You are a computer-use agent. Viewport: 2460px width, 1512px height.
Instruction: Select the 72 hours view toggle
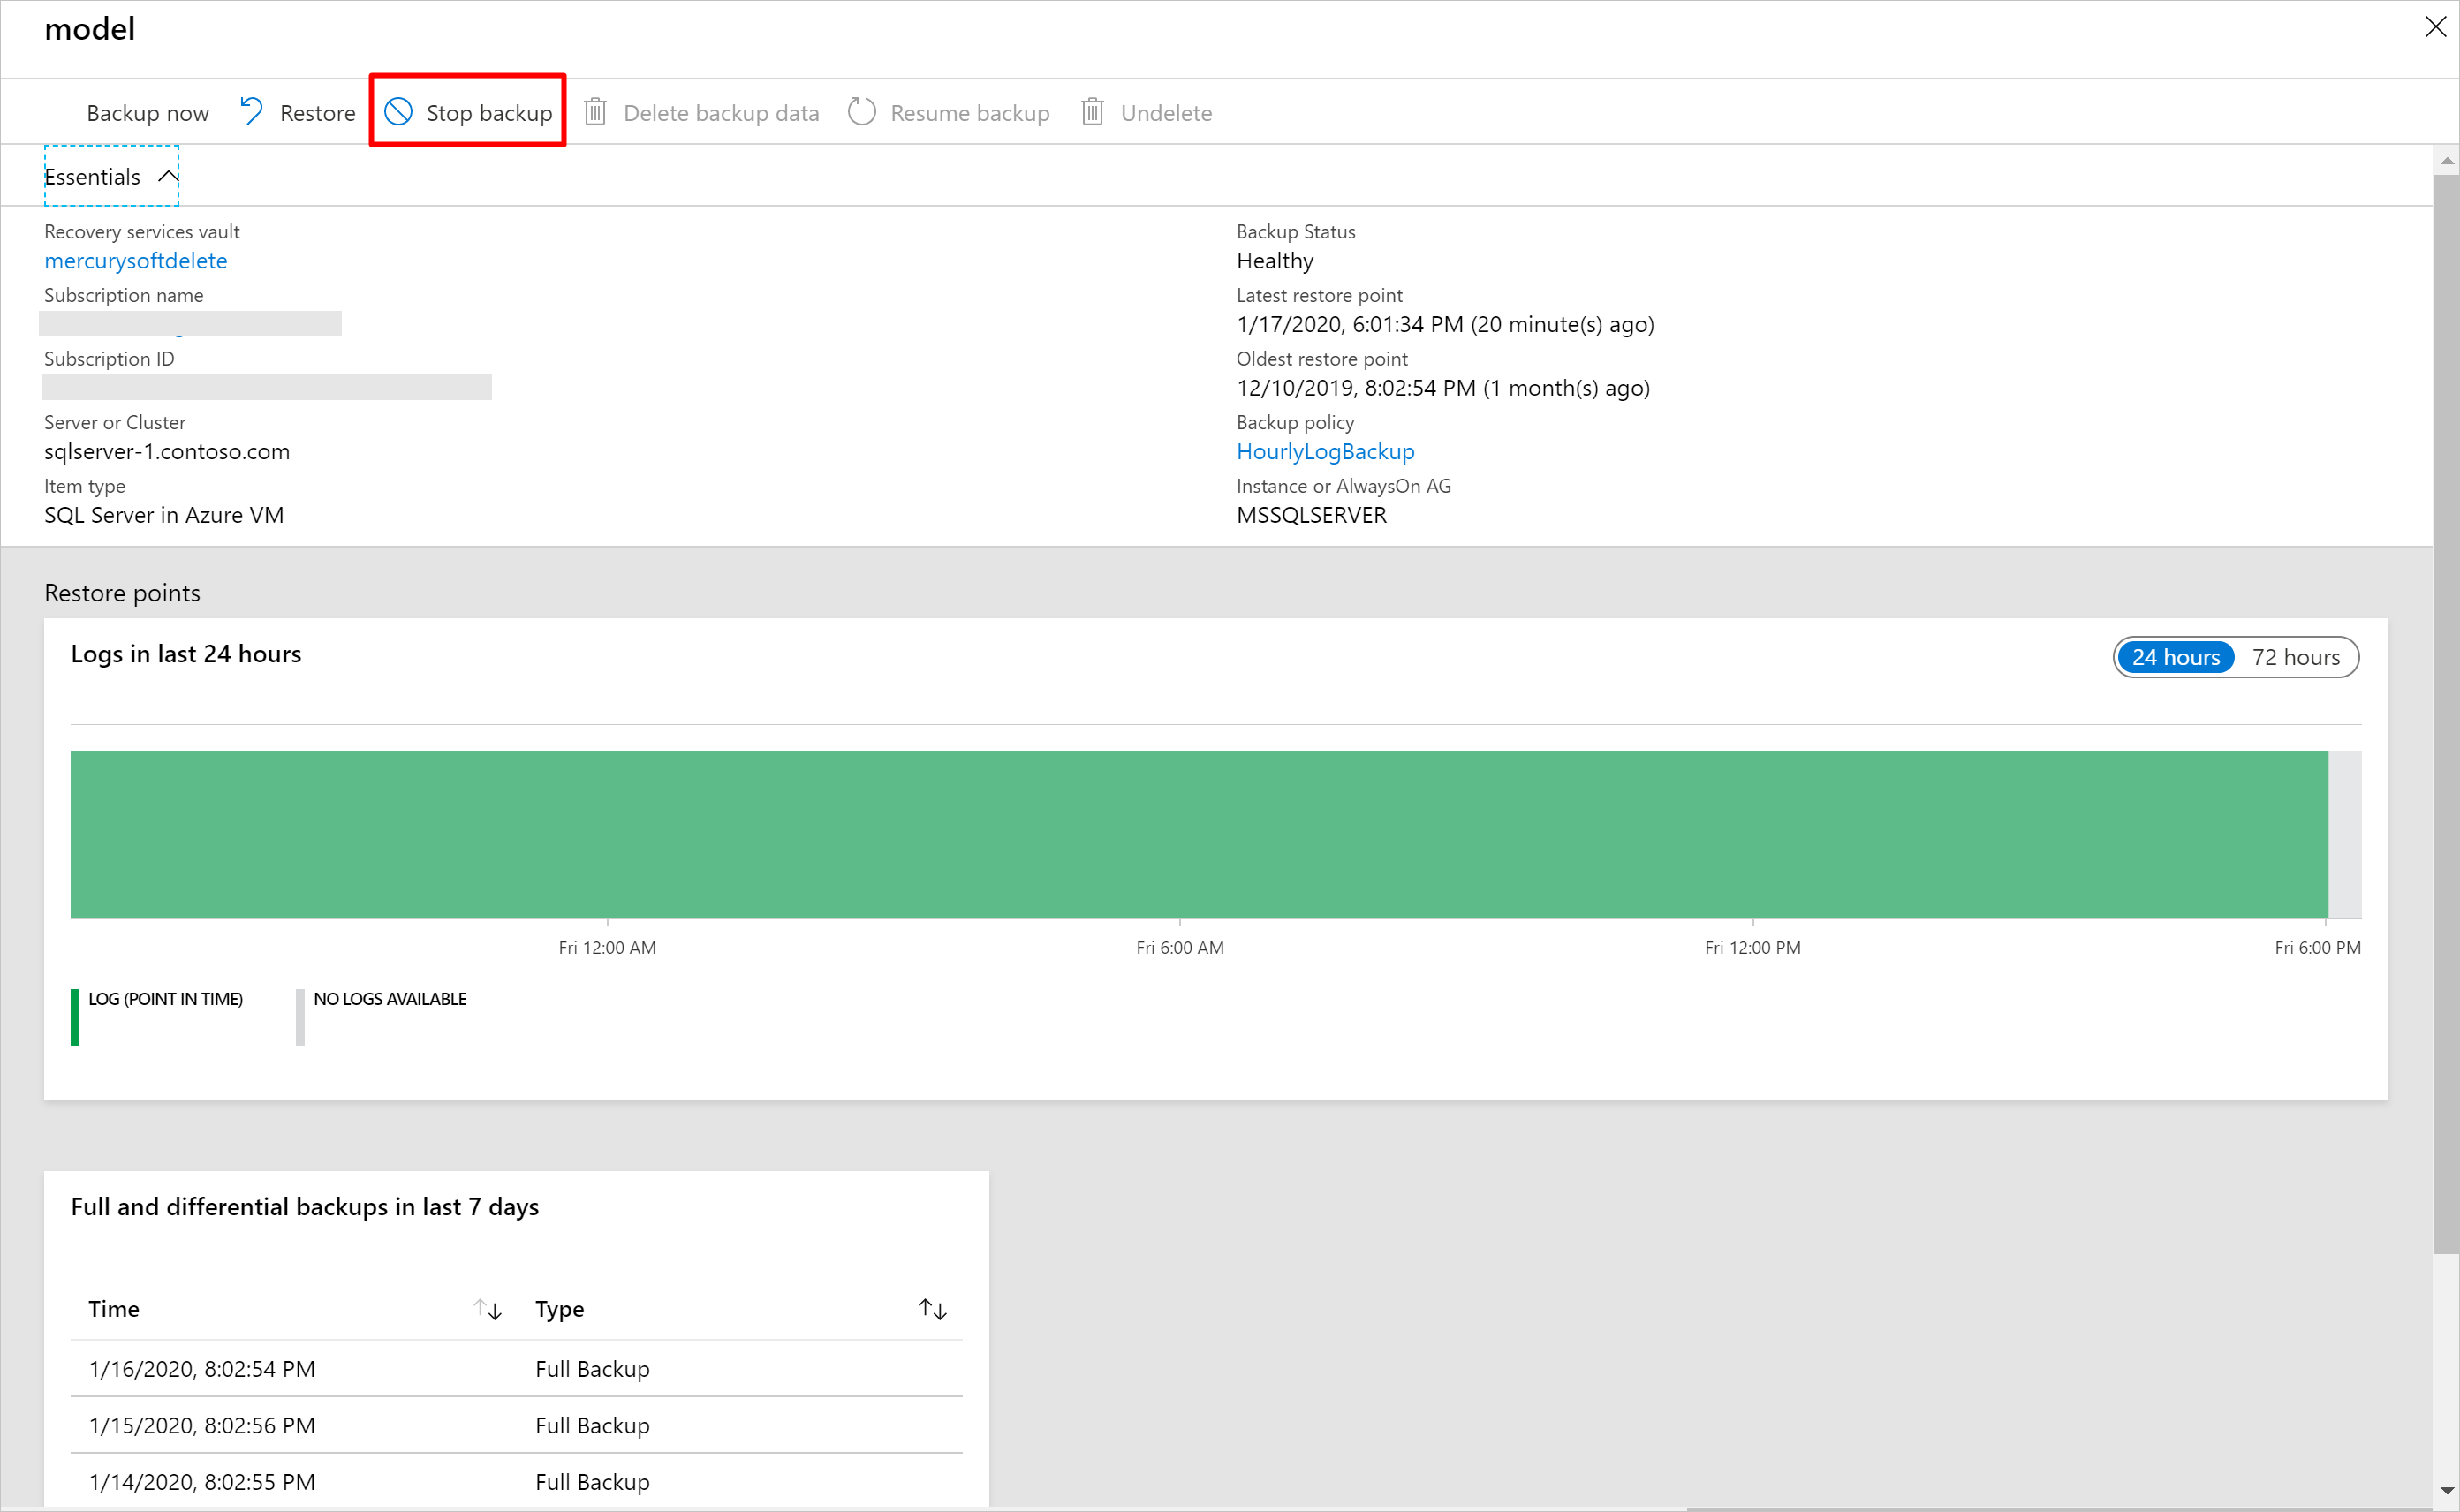(x=2297, y=657)
